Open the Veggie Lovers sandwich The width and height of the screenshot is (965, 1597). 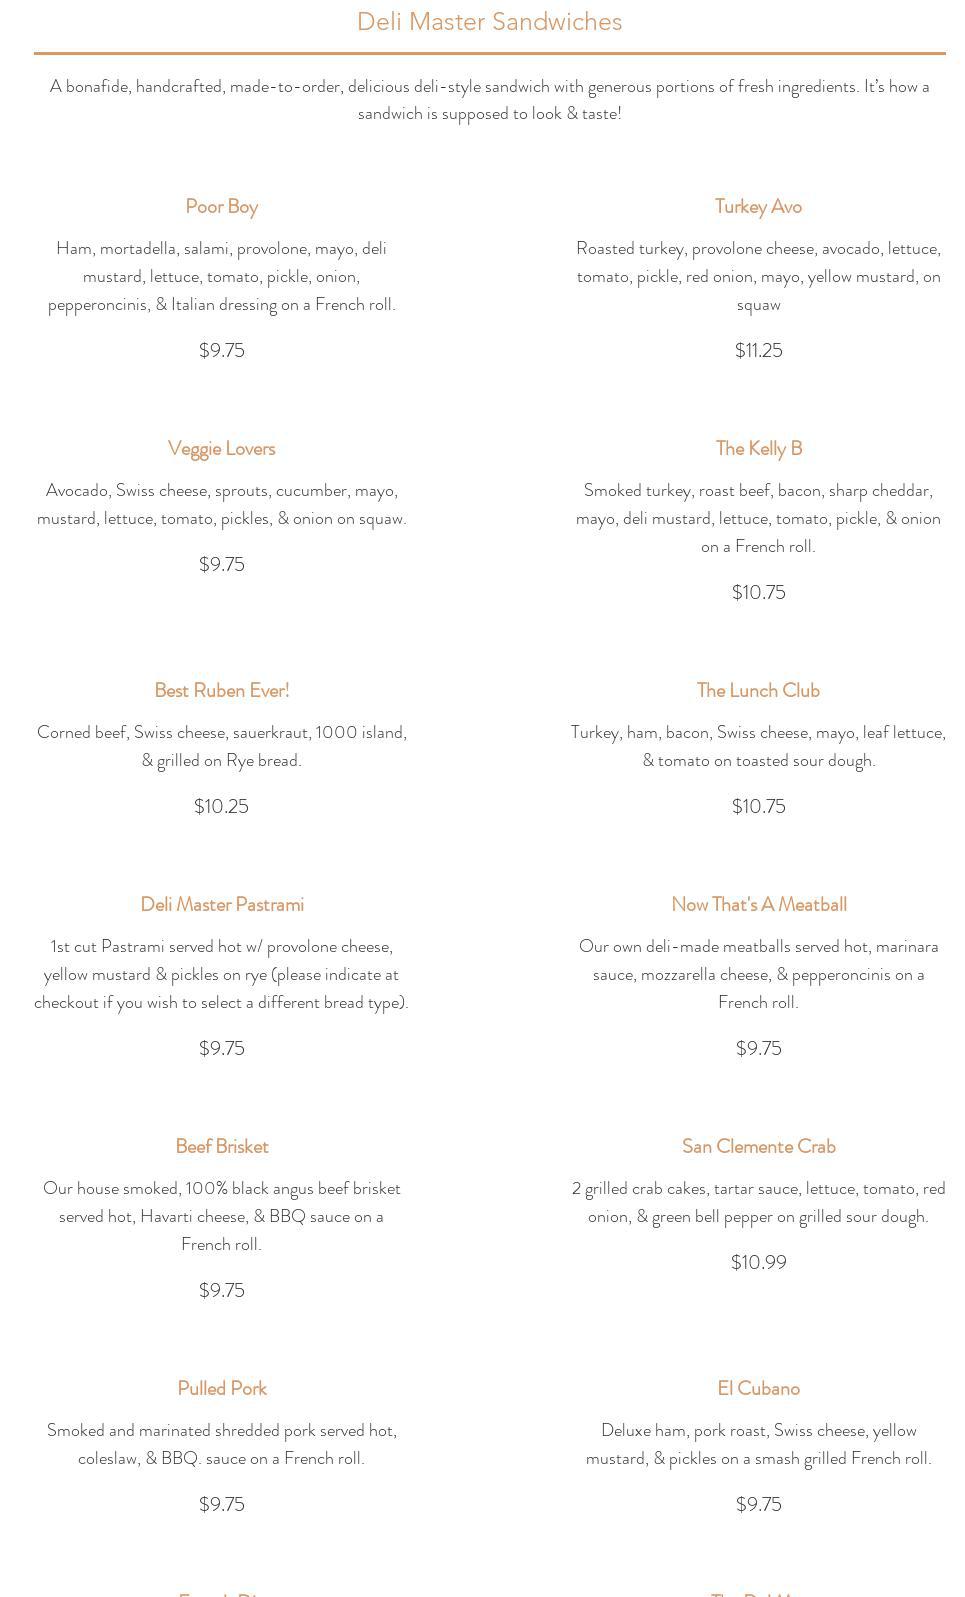[222, 449]
